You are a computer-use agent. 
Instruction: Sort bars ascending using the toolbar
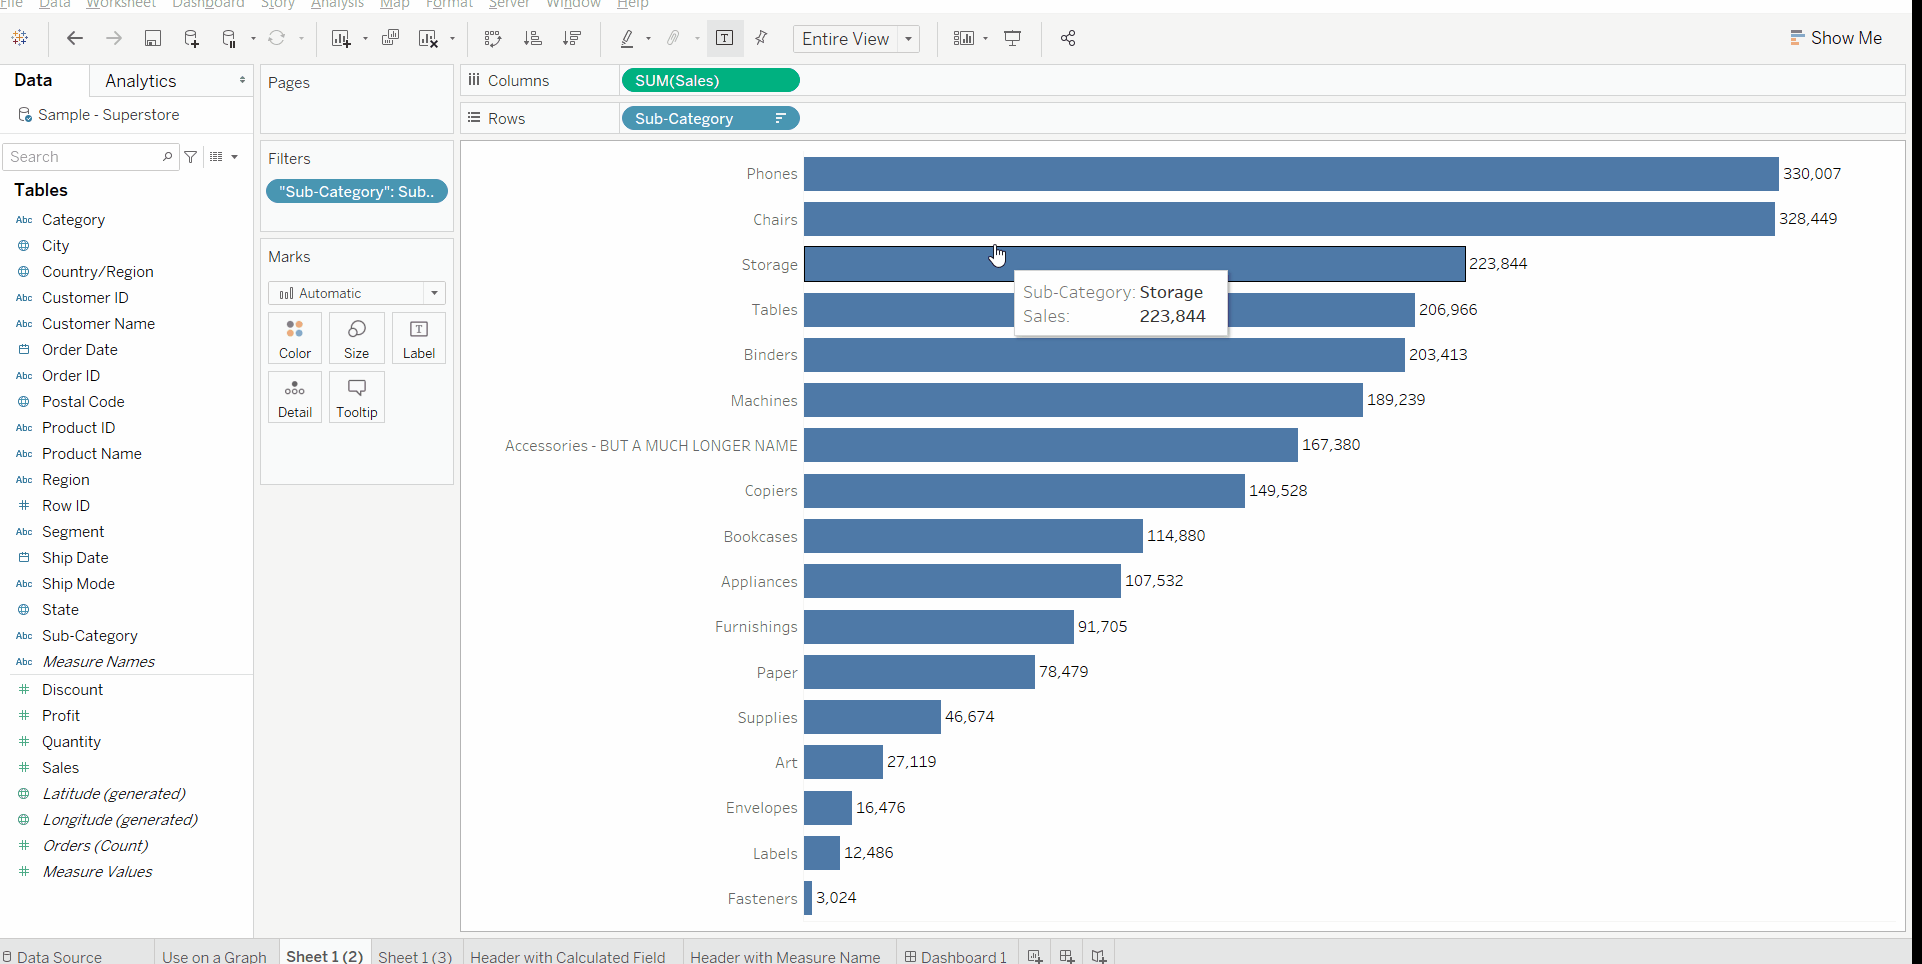tap(533, 38)
